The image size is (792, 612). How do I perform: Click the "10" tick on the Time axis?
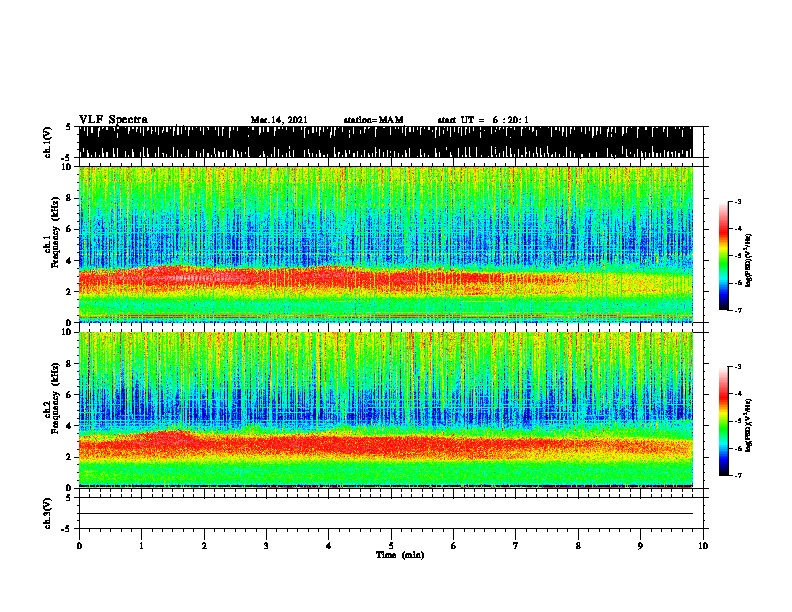coord(703,546)
